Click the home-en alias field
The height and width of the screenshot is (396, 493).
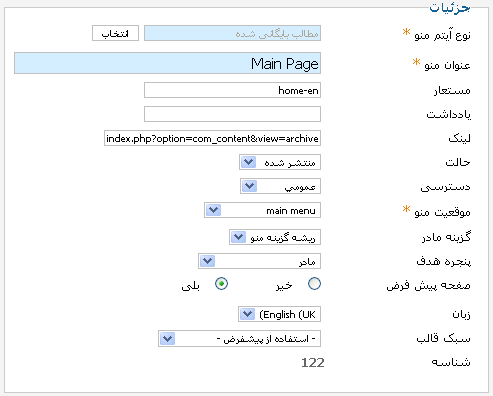coord(232,90)
